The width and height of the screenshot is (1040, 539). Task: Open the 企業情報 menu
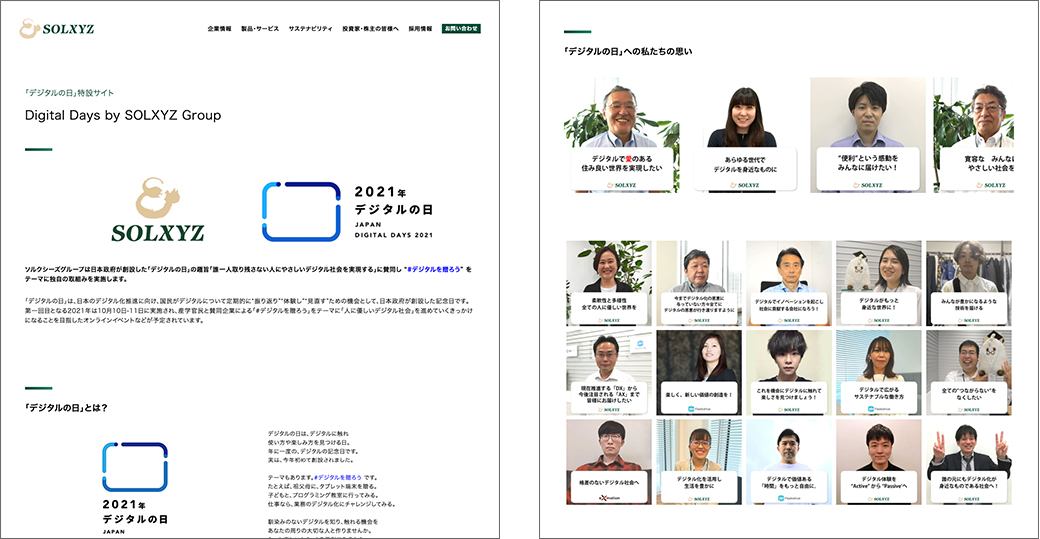(x=220, y=29)
